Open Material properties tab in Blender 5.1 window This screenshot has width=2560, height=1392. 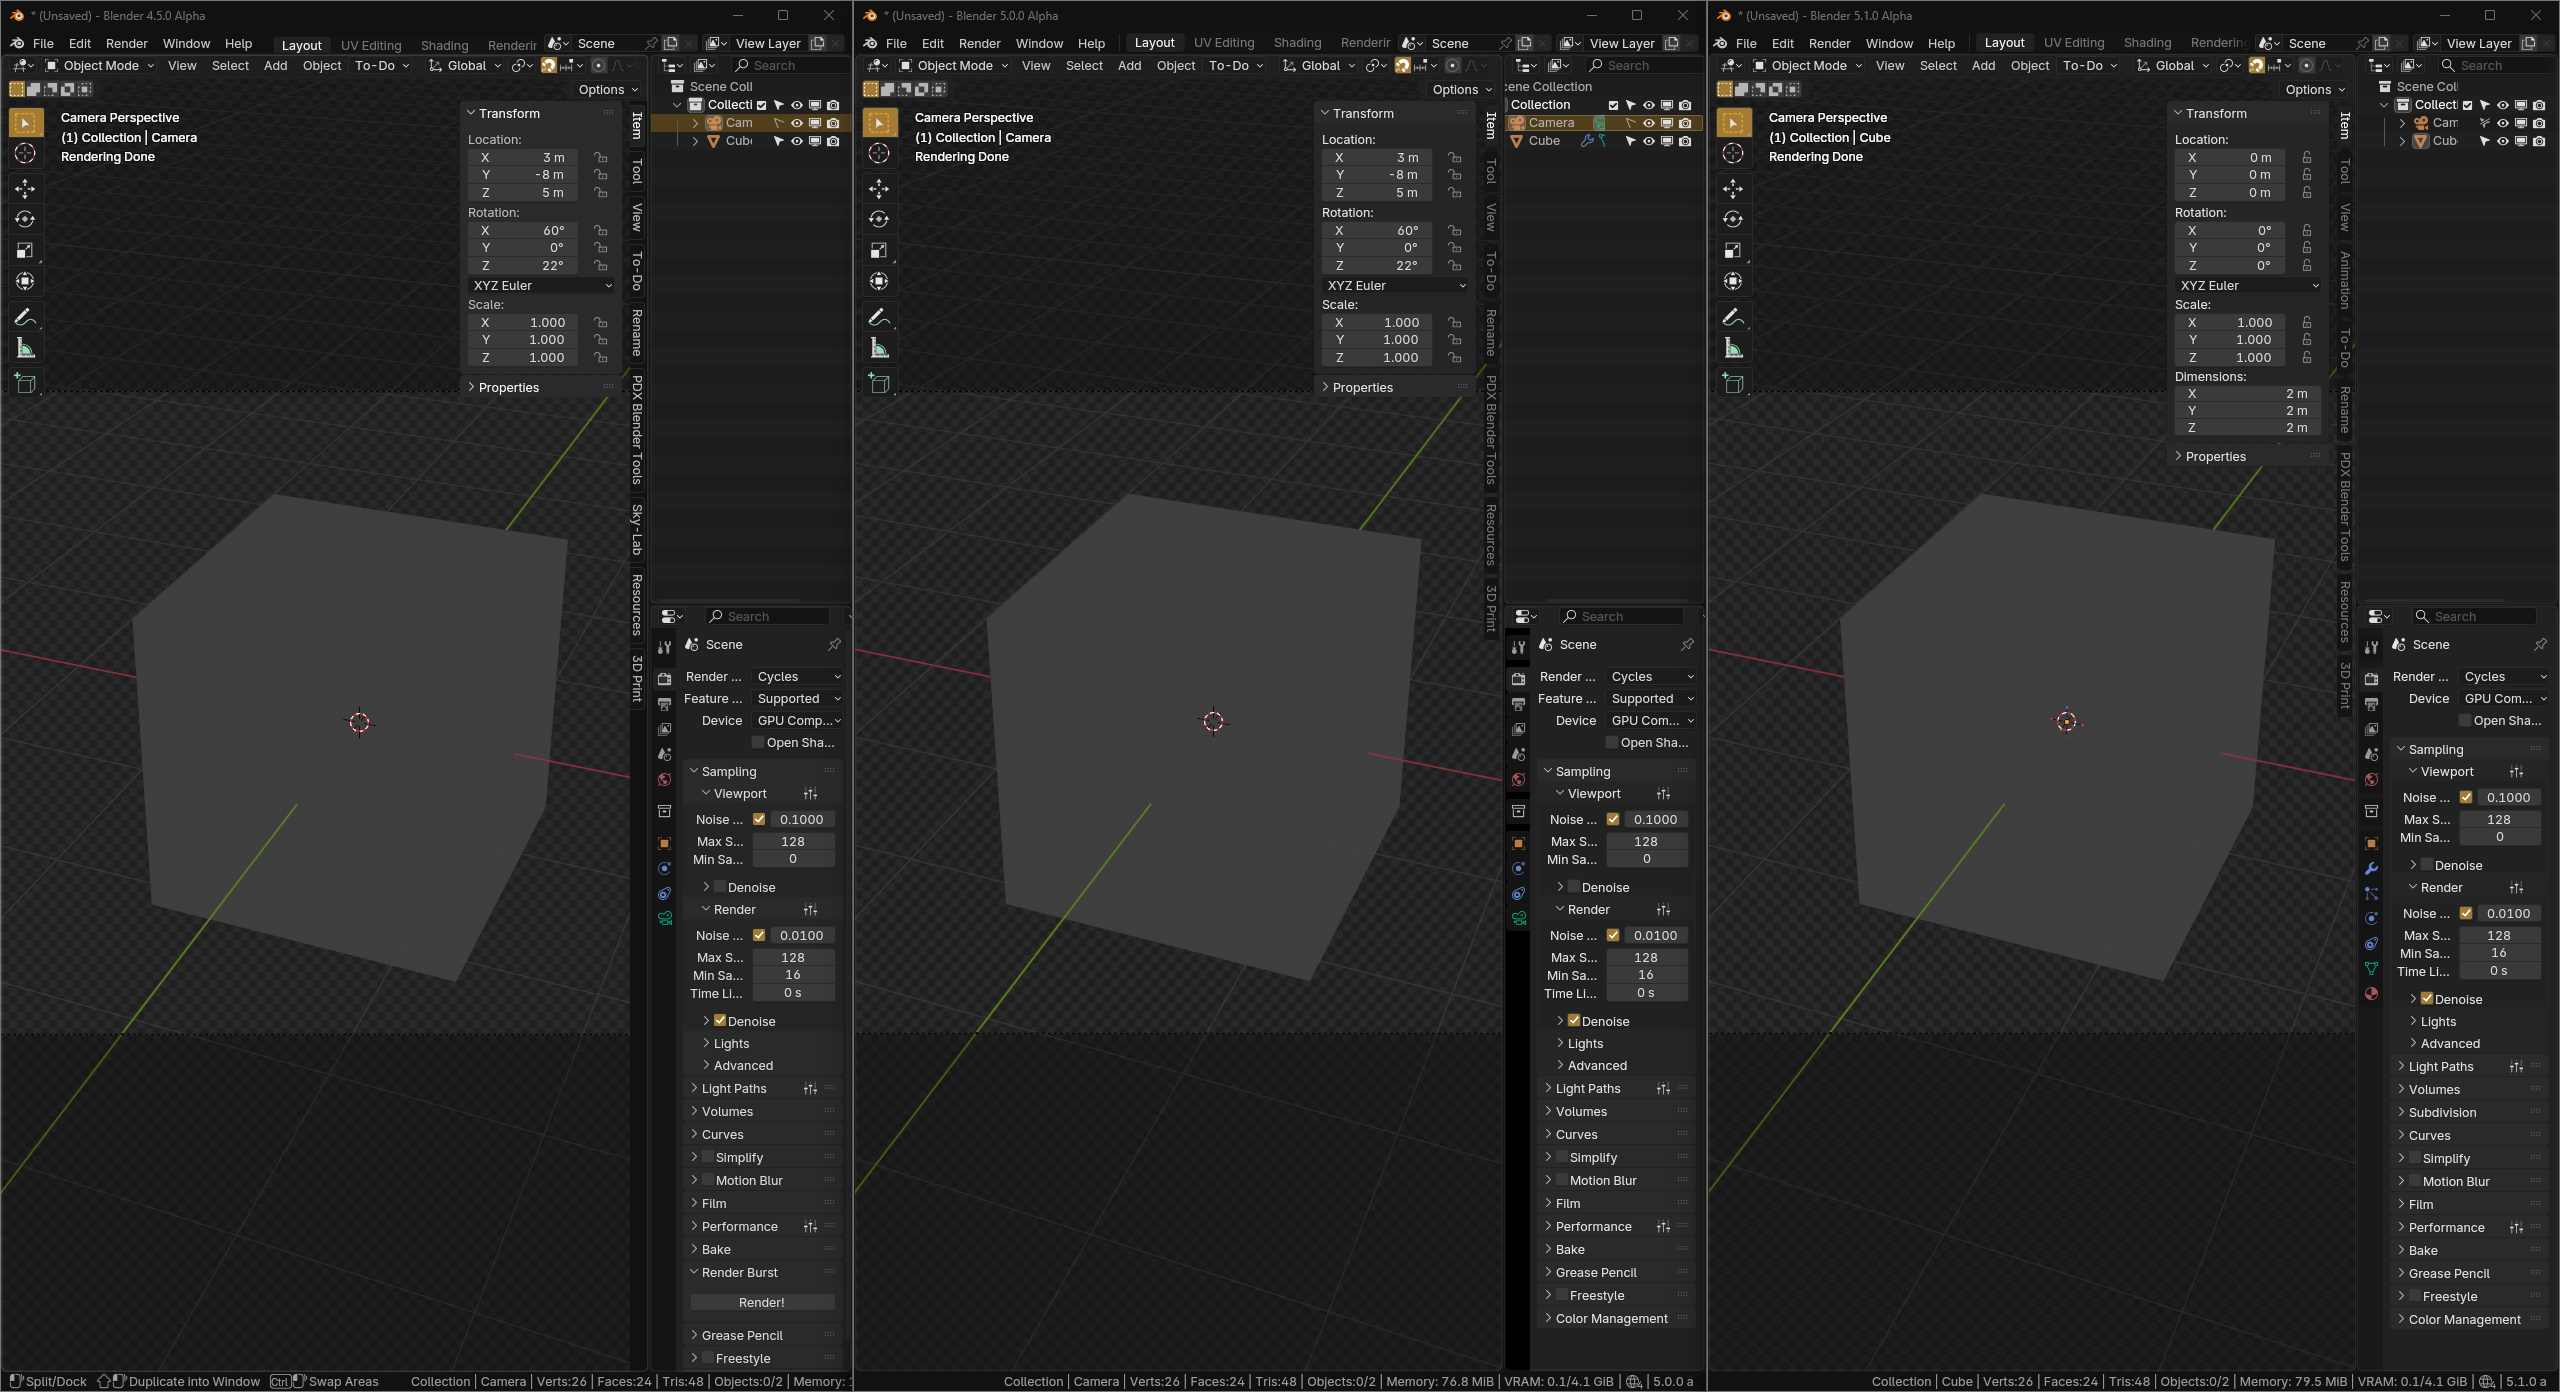[2372, 993]
